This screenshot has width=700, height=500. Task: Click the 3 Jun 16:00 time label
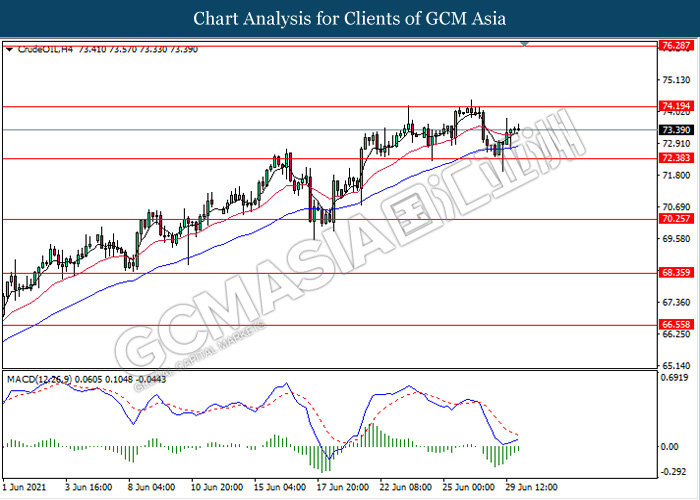(x=89, y=487)
